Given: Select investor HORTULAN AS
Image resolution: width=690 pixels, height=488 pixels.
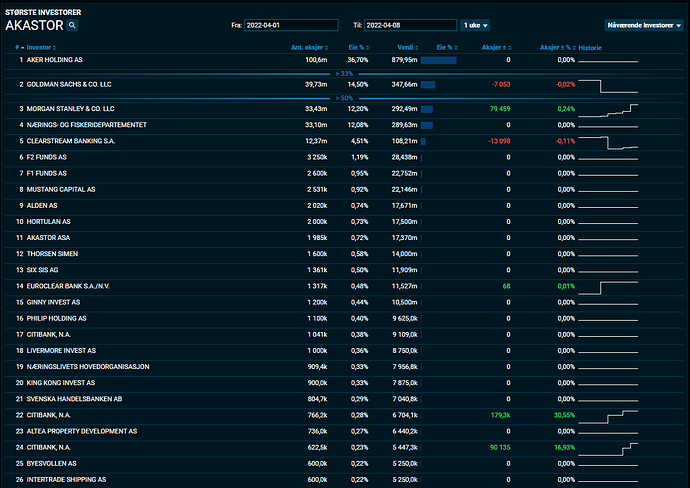Looking at the screenshot, I should [48, 222].
